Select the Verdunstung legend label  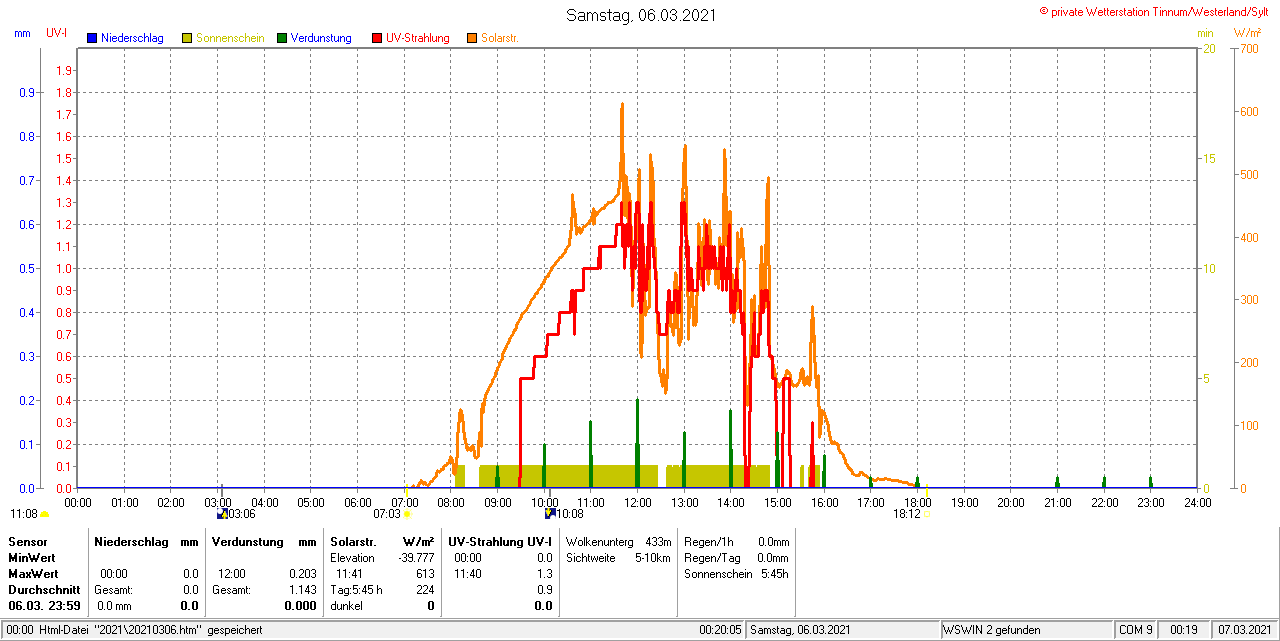click(321, 38)
